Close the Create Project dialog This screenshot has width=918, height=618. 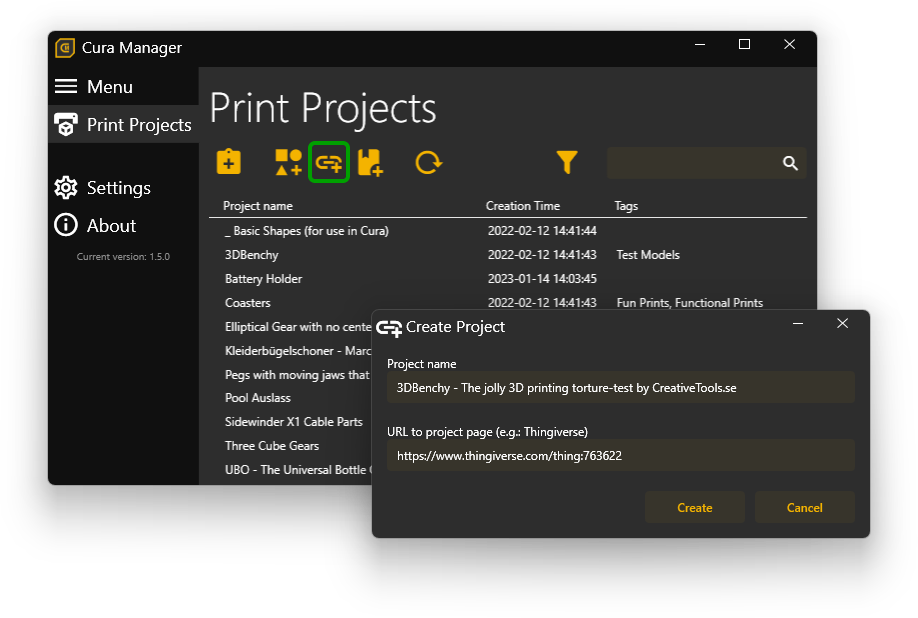(842, 323)
